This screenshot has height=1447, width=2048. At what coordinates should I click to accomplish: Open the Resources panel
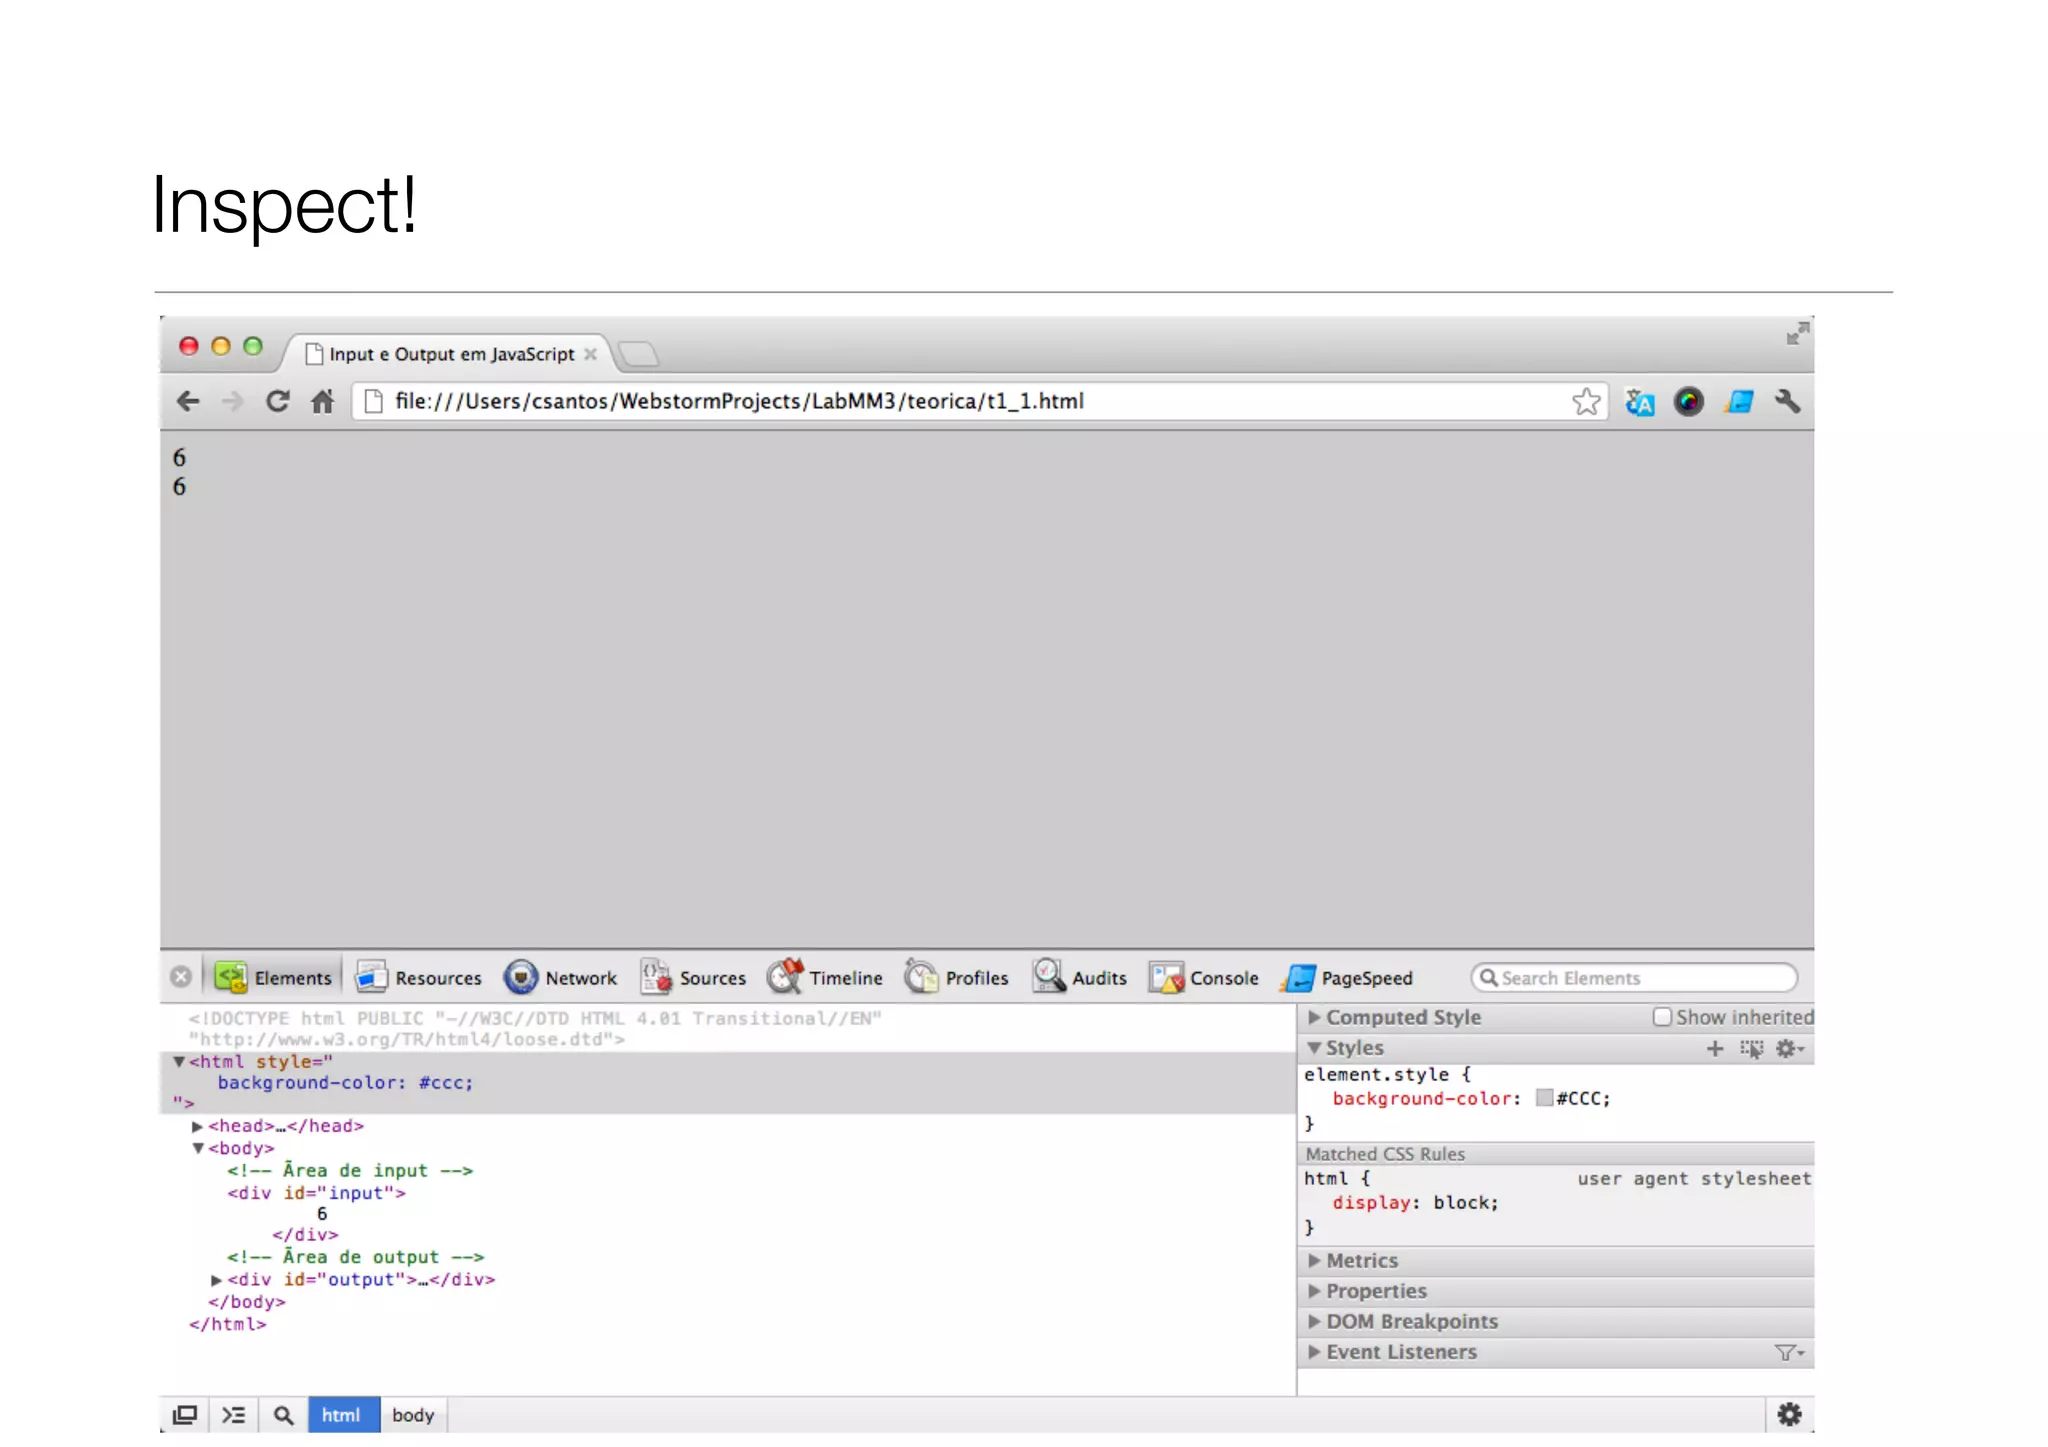pyautogui.click(x=419, y=977)
